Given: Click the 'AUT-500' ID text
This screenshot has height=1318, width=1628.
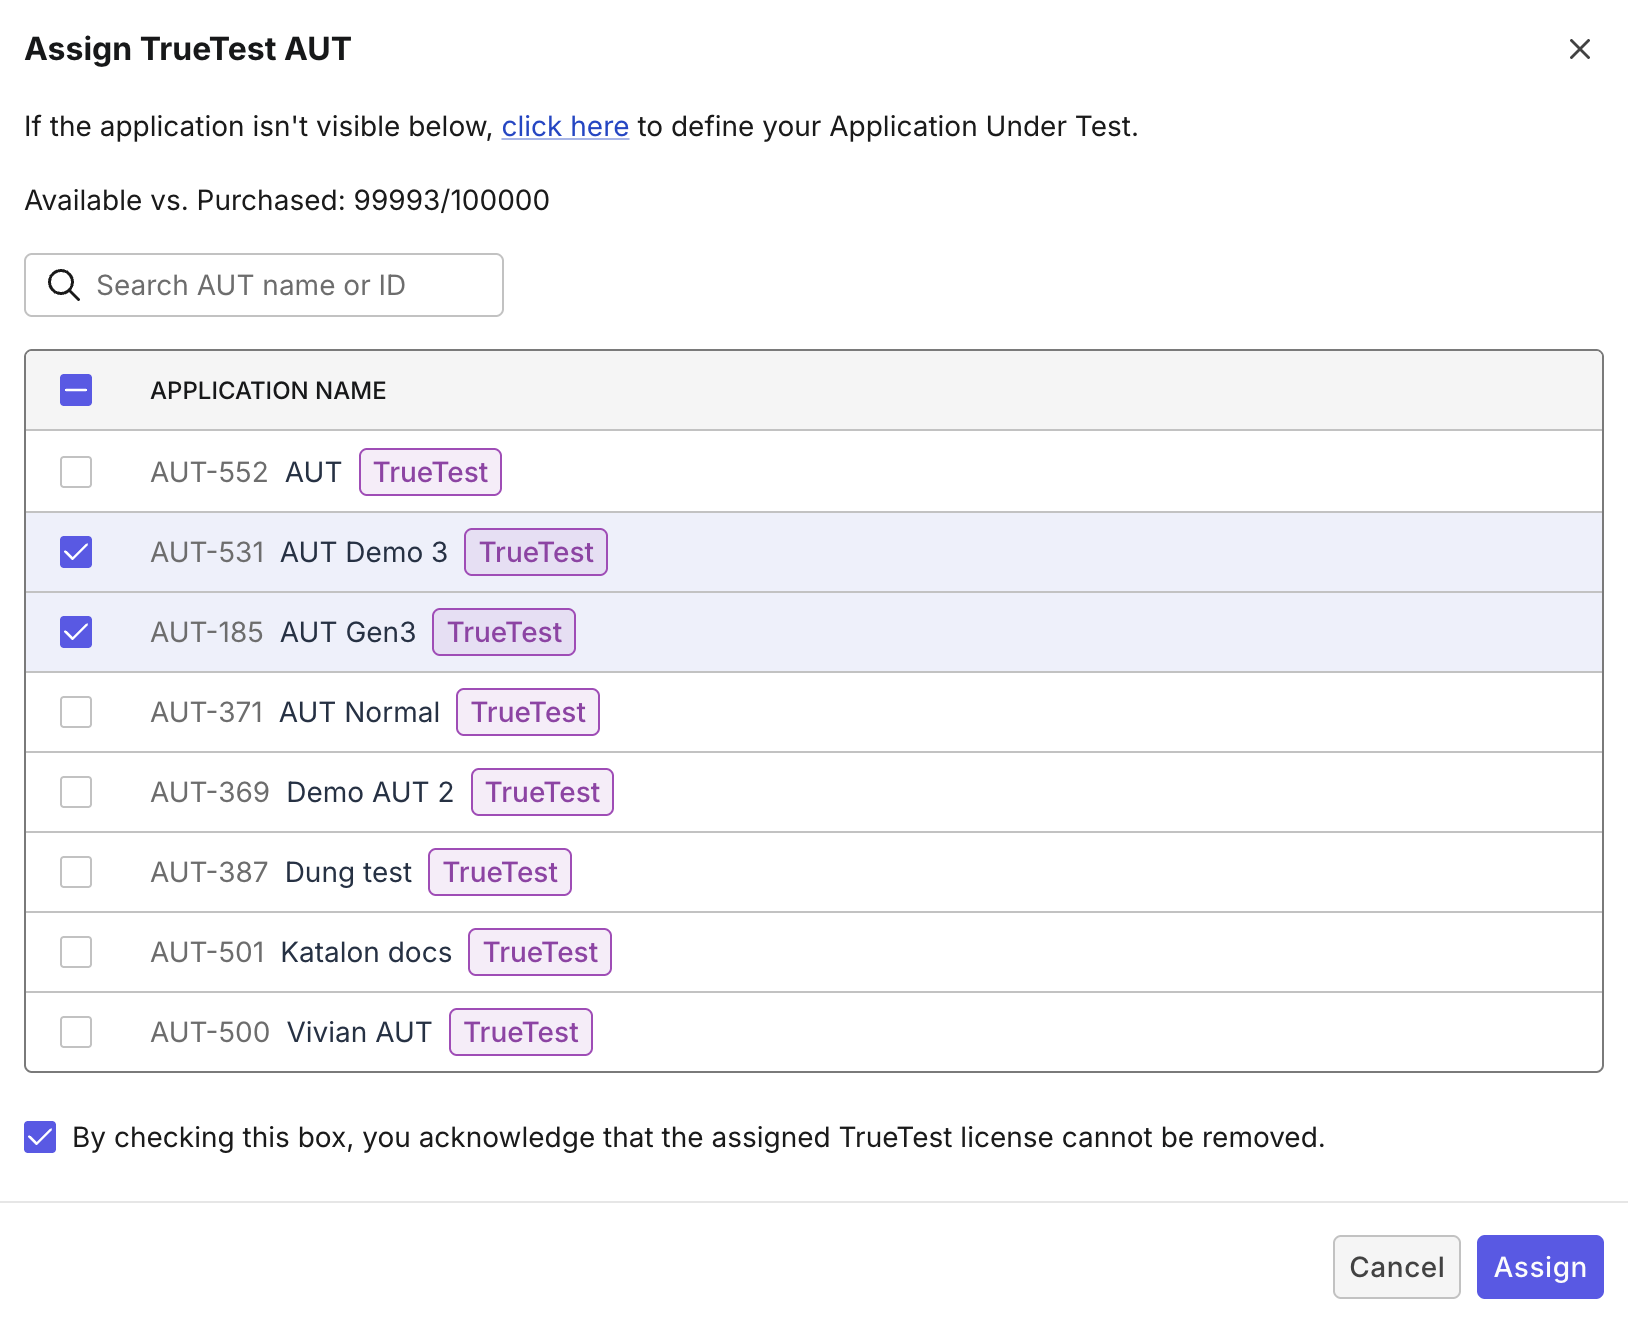Looking at the screenshot, I should point(210,1032).
